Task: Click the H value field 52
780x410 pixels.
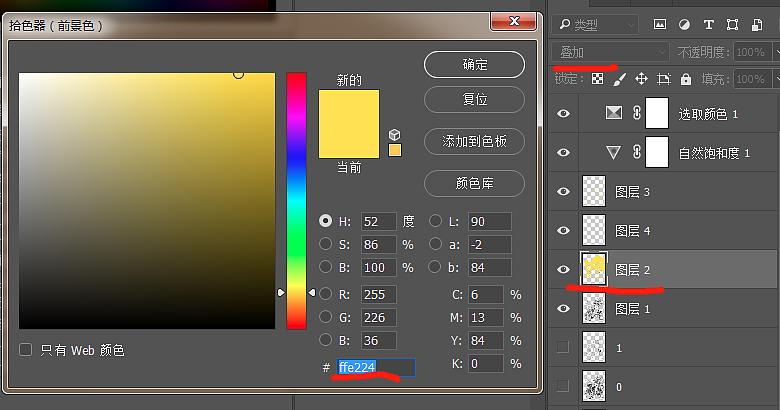Action: (379, 221)
